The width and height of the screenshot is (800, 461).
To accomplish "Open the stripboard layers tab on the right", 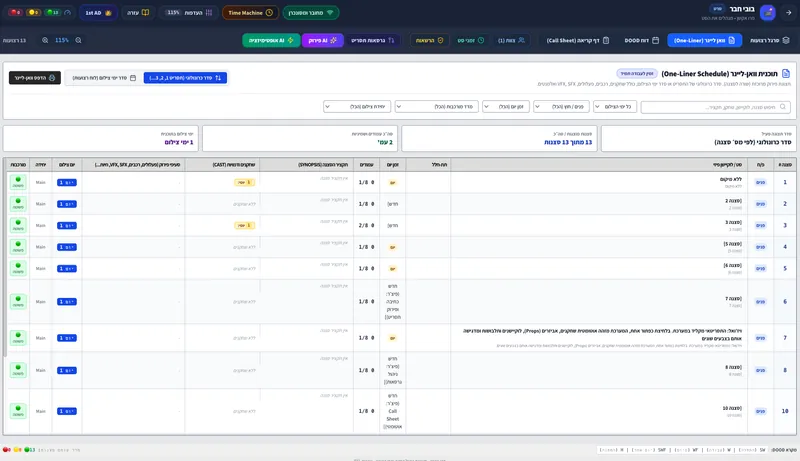I will pos(769,40).
